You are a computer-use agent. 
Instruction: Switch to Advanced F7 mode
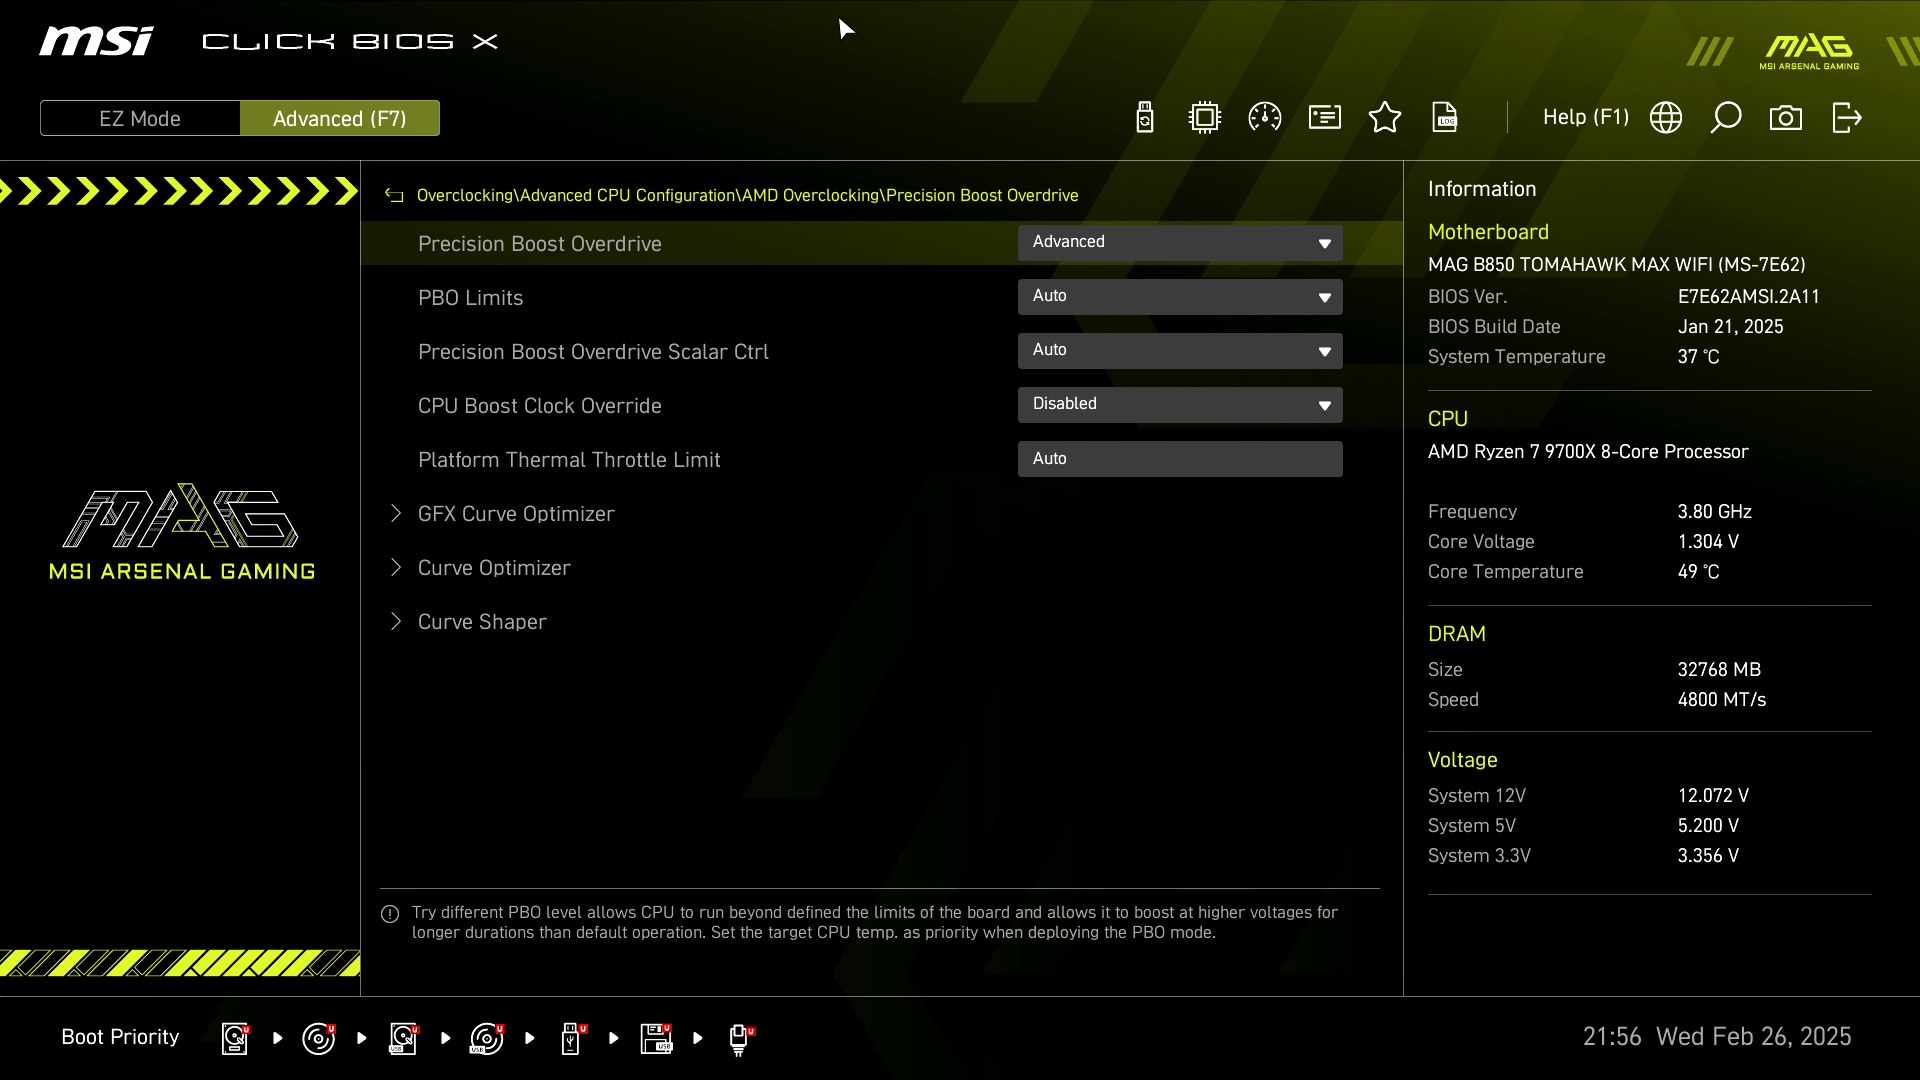tap(339, 119)
